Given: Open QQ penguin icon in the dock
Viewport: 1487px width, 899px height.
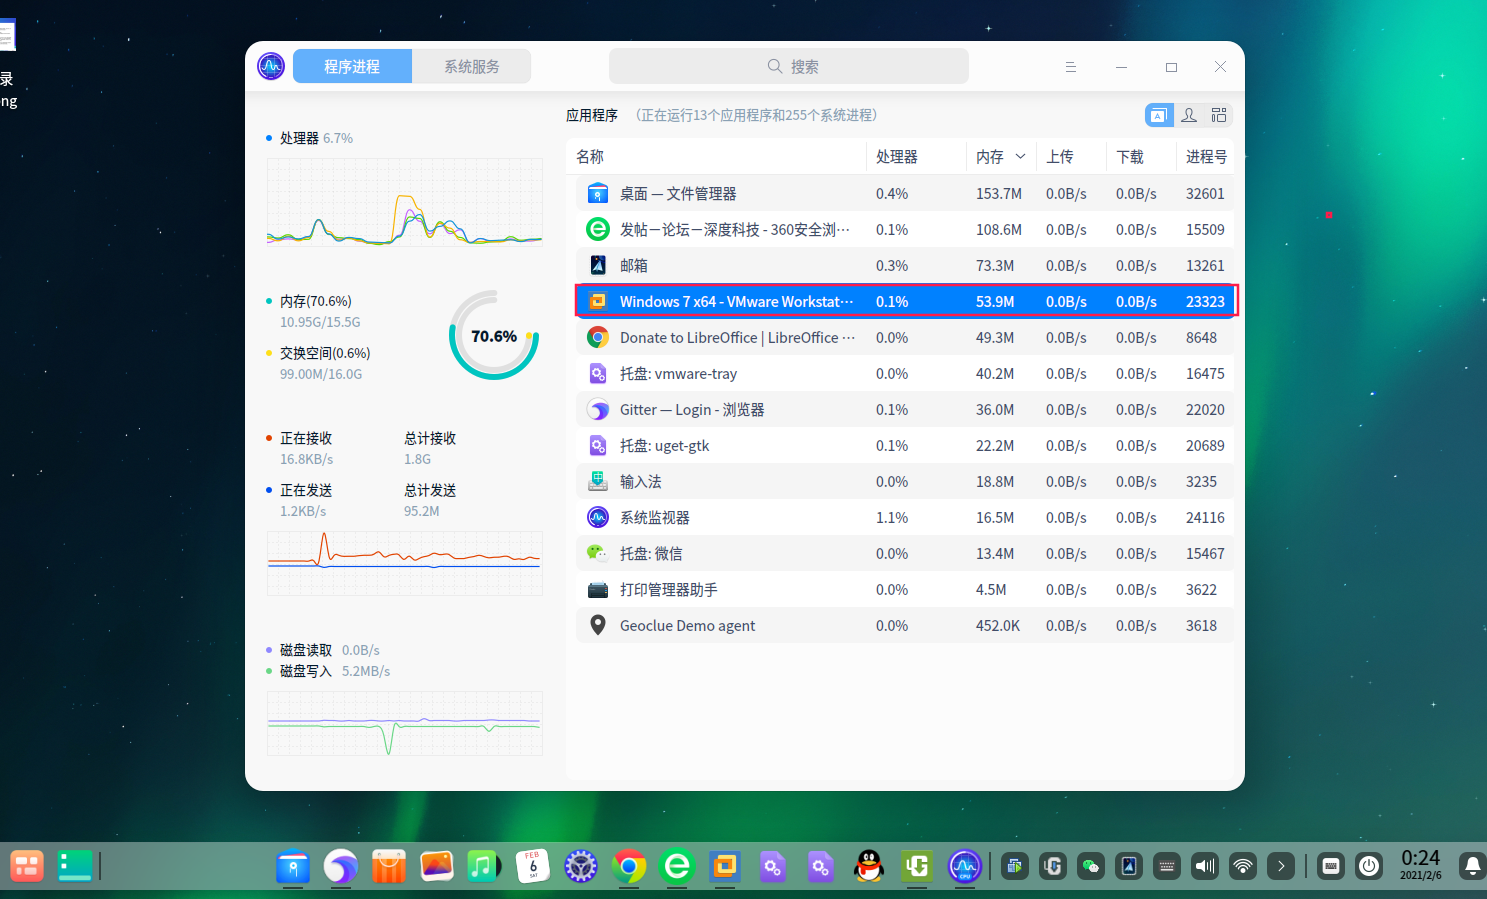Looking at the screenshot, I should pyautogui.click(x=869, y=866).
